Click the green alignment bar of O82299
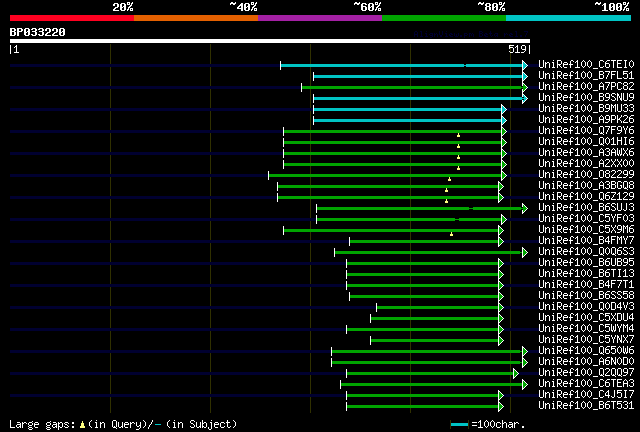Image resolution: width=640 pixels, height=432 pixels. (x=385, y=176)
